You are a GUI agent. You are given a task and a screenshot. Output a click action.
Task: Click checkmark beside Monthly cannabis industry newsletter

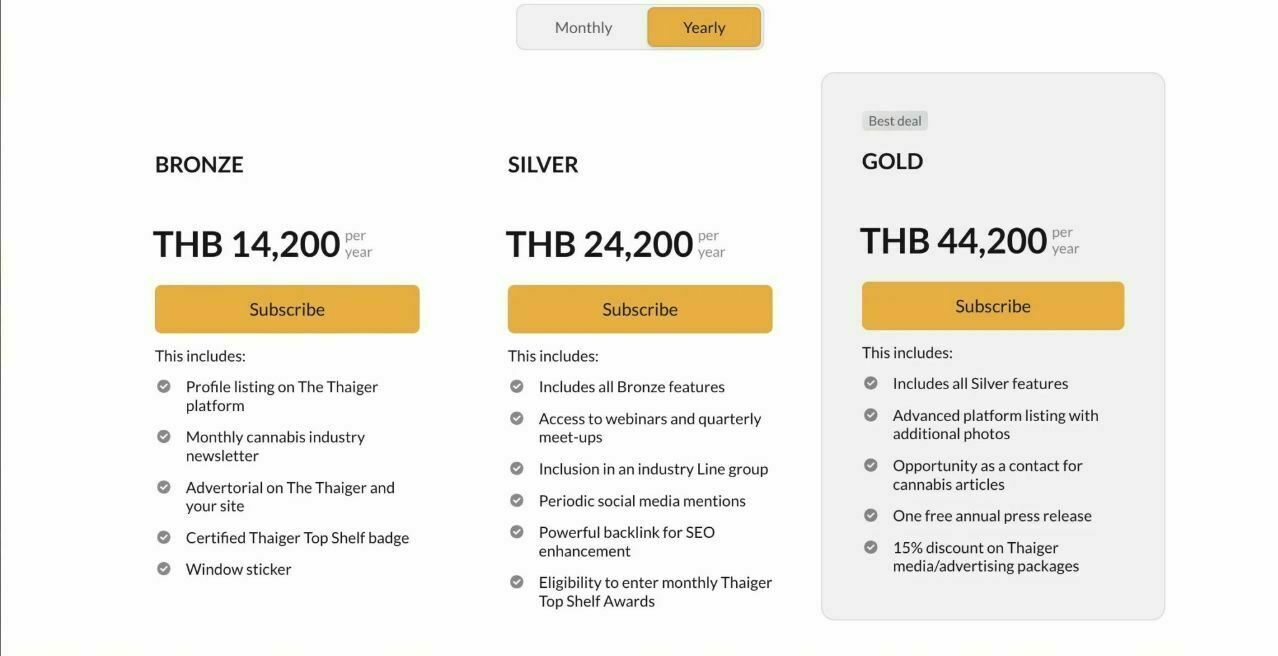point(164,436)
